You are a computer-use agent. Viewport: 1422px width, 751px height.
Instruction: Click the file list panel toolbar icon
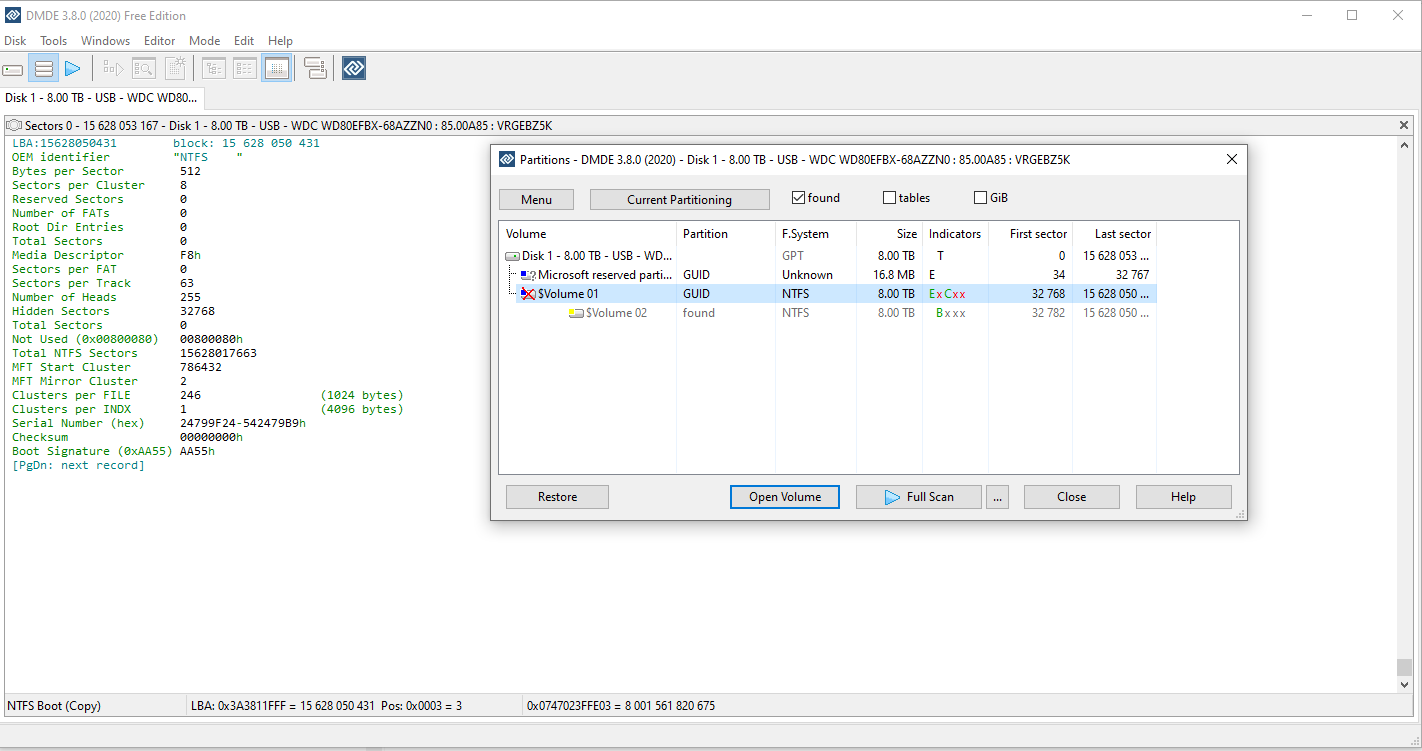tap(245, 69)
